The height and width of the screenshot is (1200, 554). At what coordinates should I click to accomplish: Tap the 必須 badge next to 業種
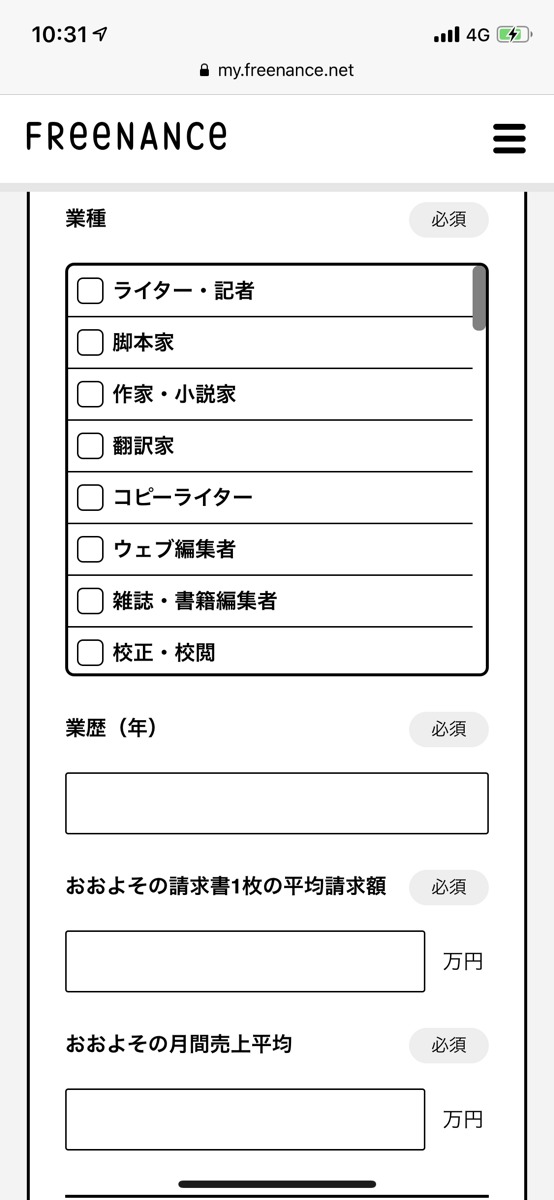coord(449,220)
